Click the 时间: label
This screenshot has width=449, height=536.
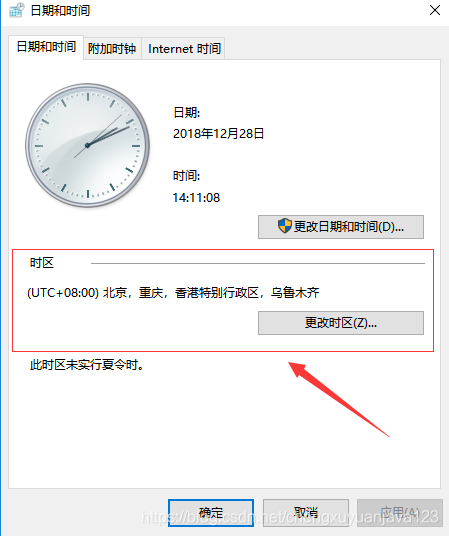[186, 176]
